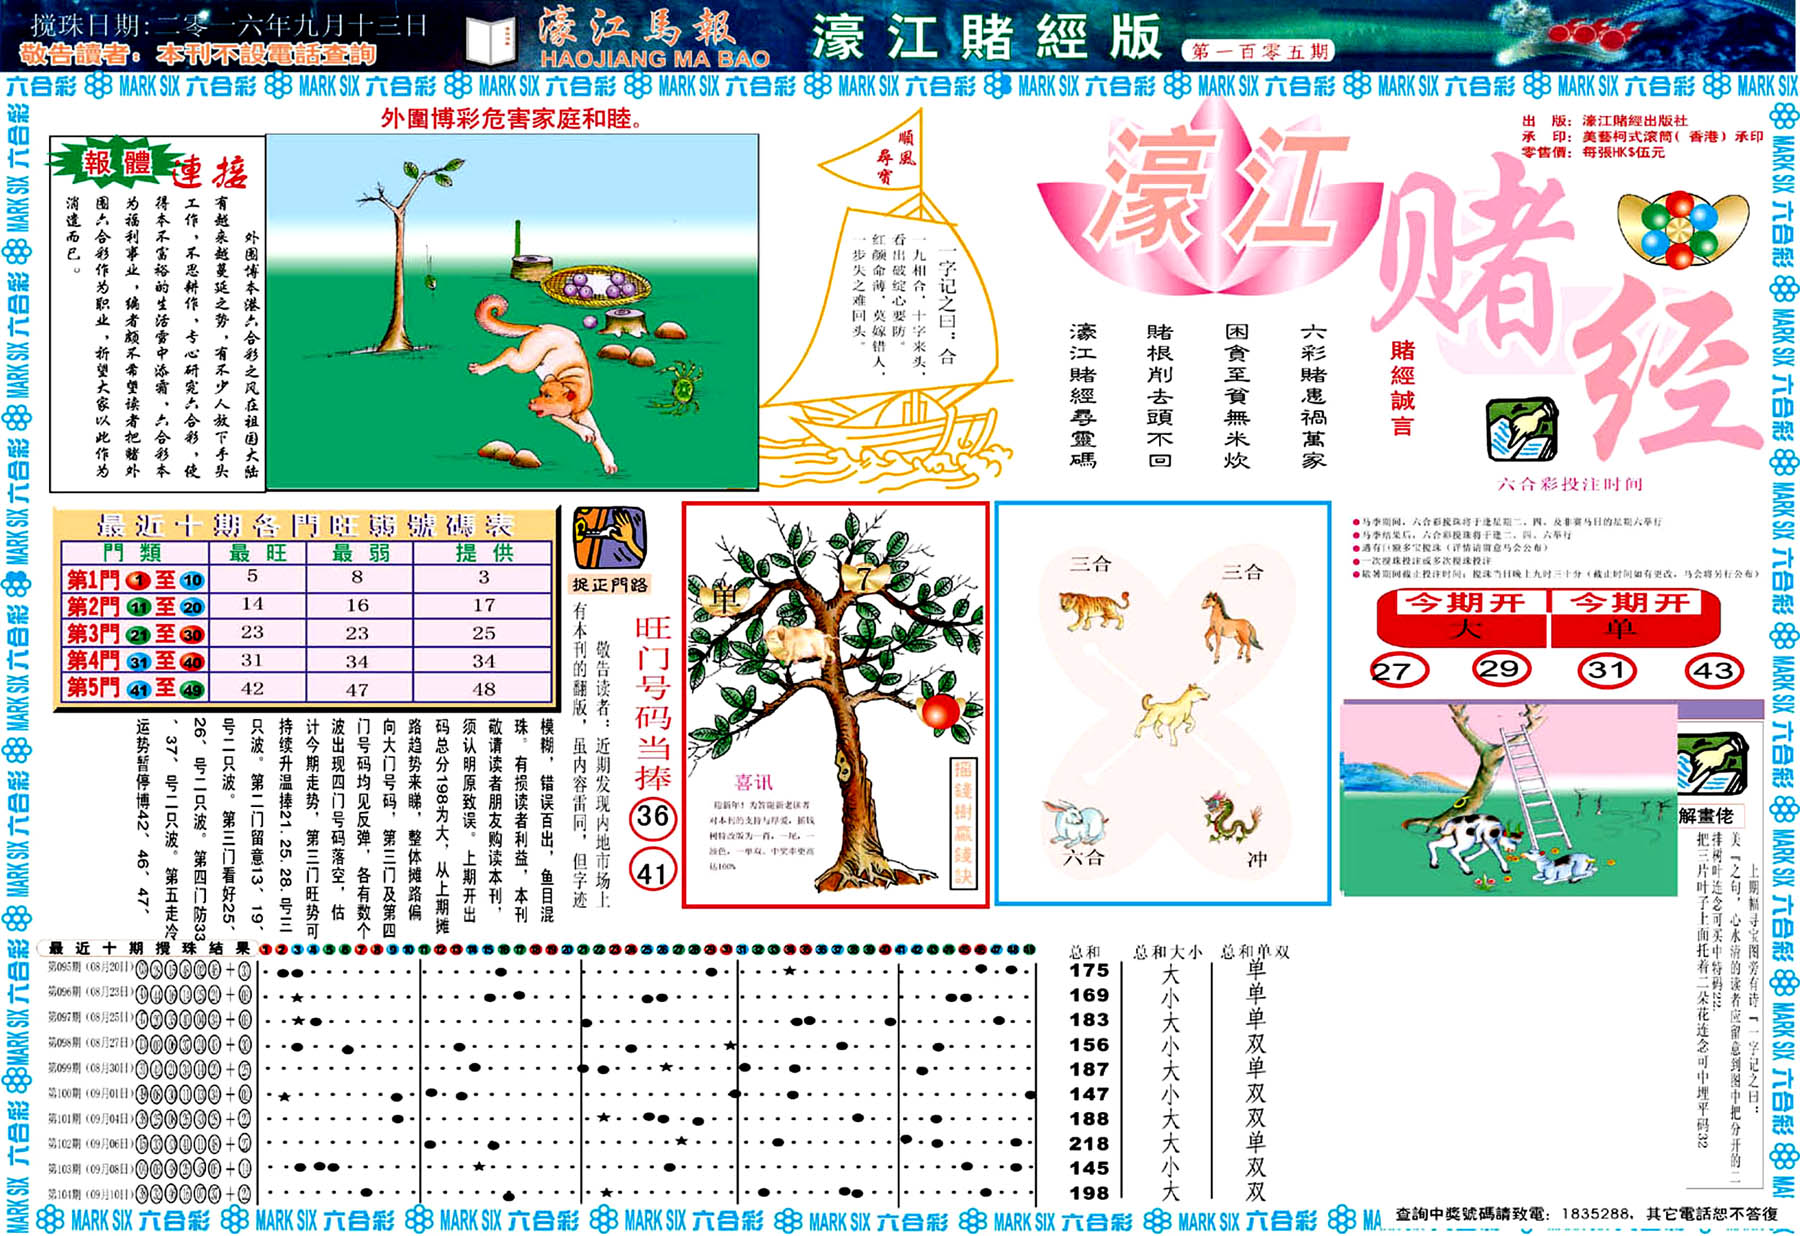Click the 第一百零五期 issue badge
Viewport: 1800px width, 1236px height.
coord(1259,51)
